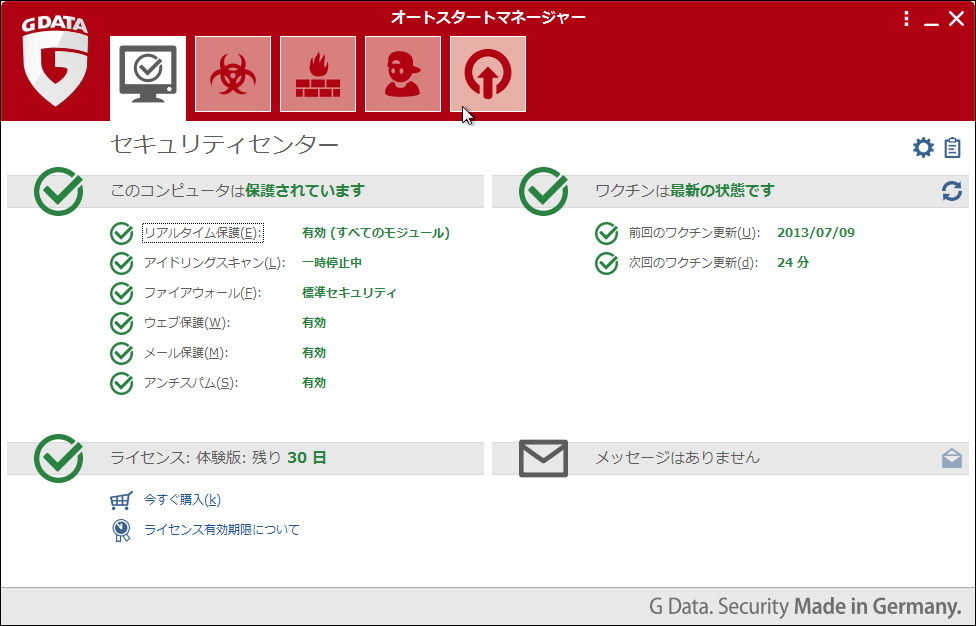
Task: Click the セキュリティセンター heading
Action: coord(225,144)
